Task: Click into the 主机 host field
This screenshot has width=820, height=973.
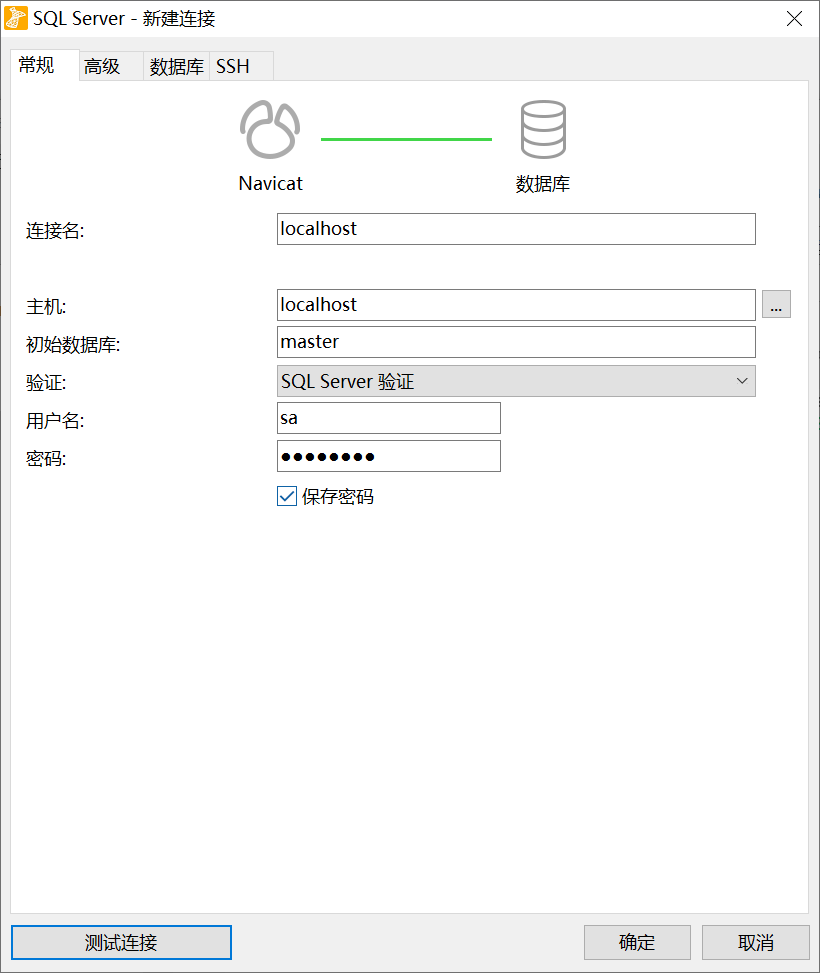Action: point(515,305)
